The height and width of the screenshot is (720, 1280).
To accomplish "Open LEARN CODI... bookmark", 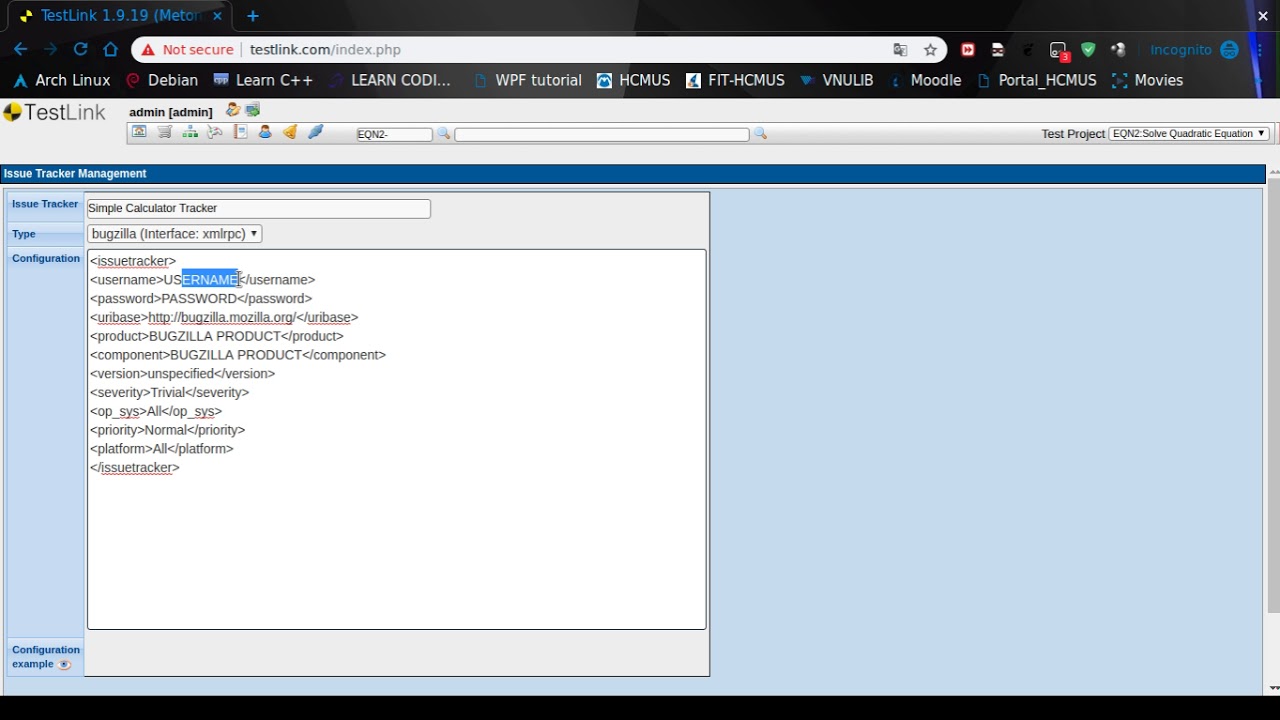I will (x=390, y=80).
